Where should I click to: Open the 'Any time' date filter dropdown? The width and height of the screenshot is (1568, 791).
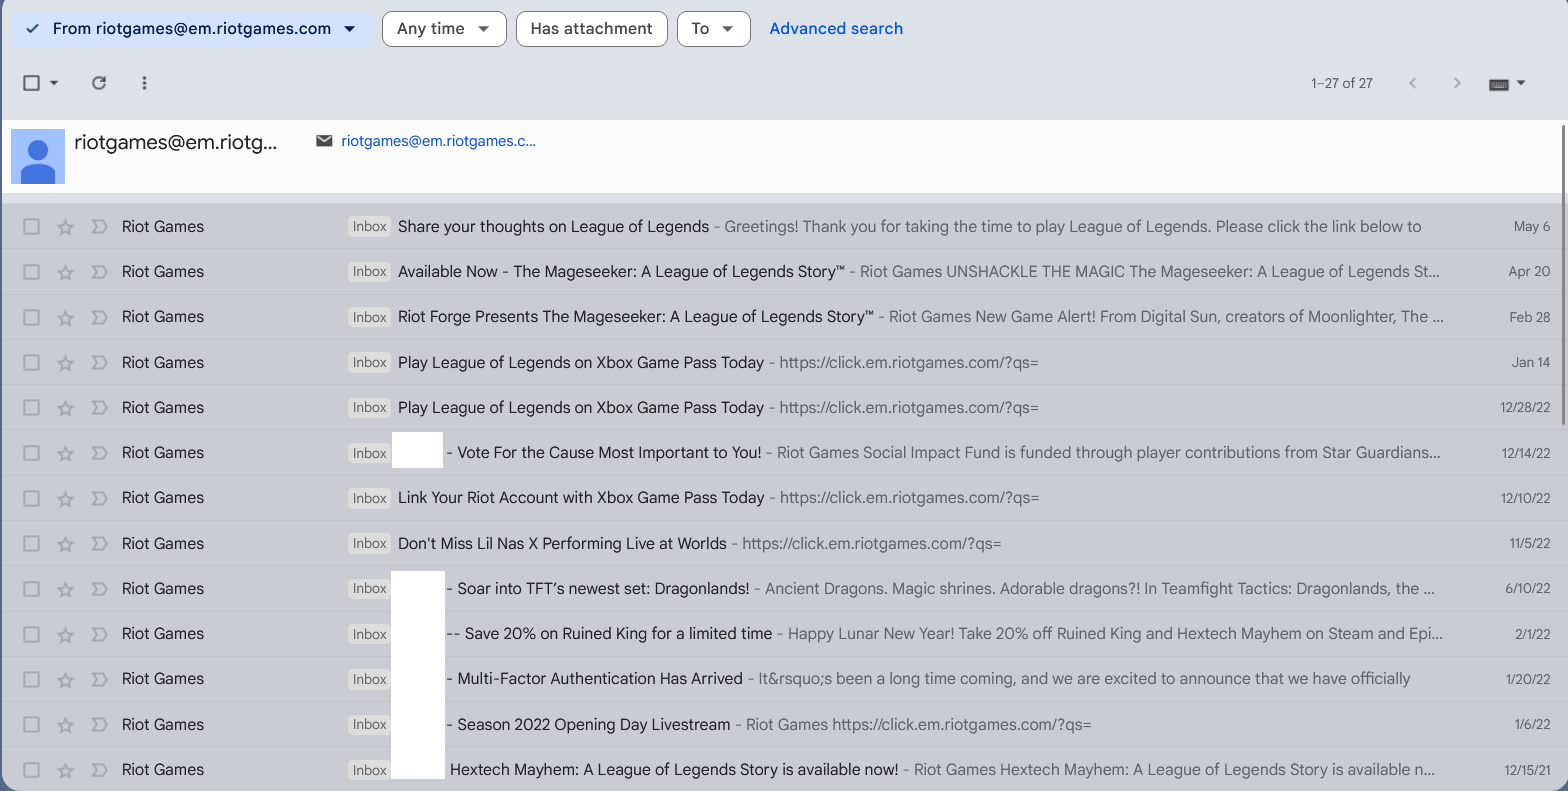tap(444, 29)
